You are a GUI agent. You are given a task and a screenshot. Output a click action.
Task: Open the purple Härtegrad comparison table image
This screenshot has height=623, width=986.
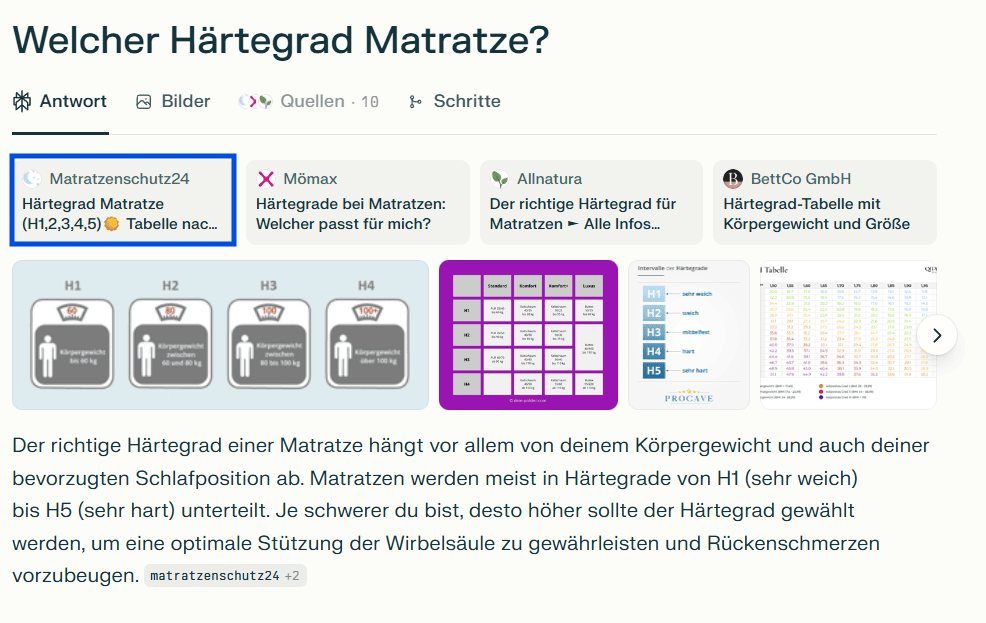(x=528, y=335)
